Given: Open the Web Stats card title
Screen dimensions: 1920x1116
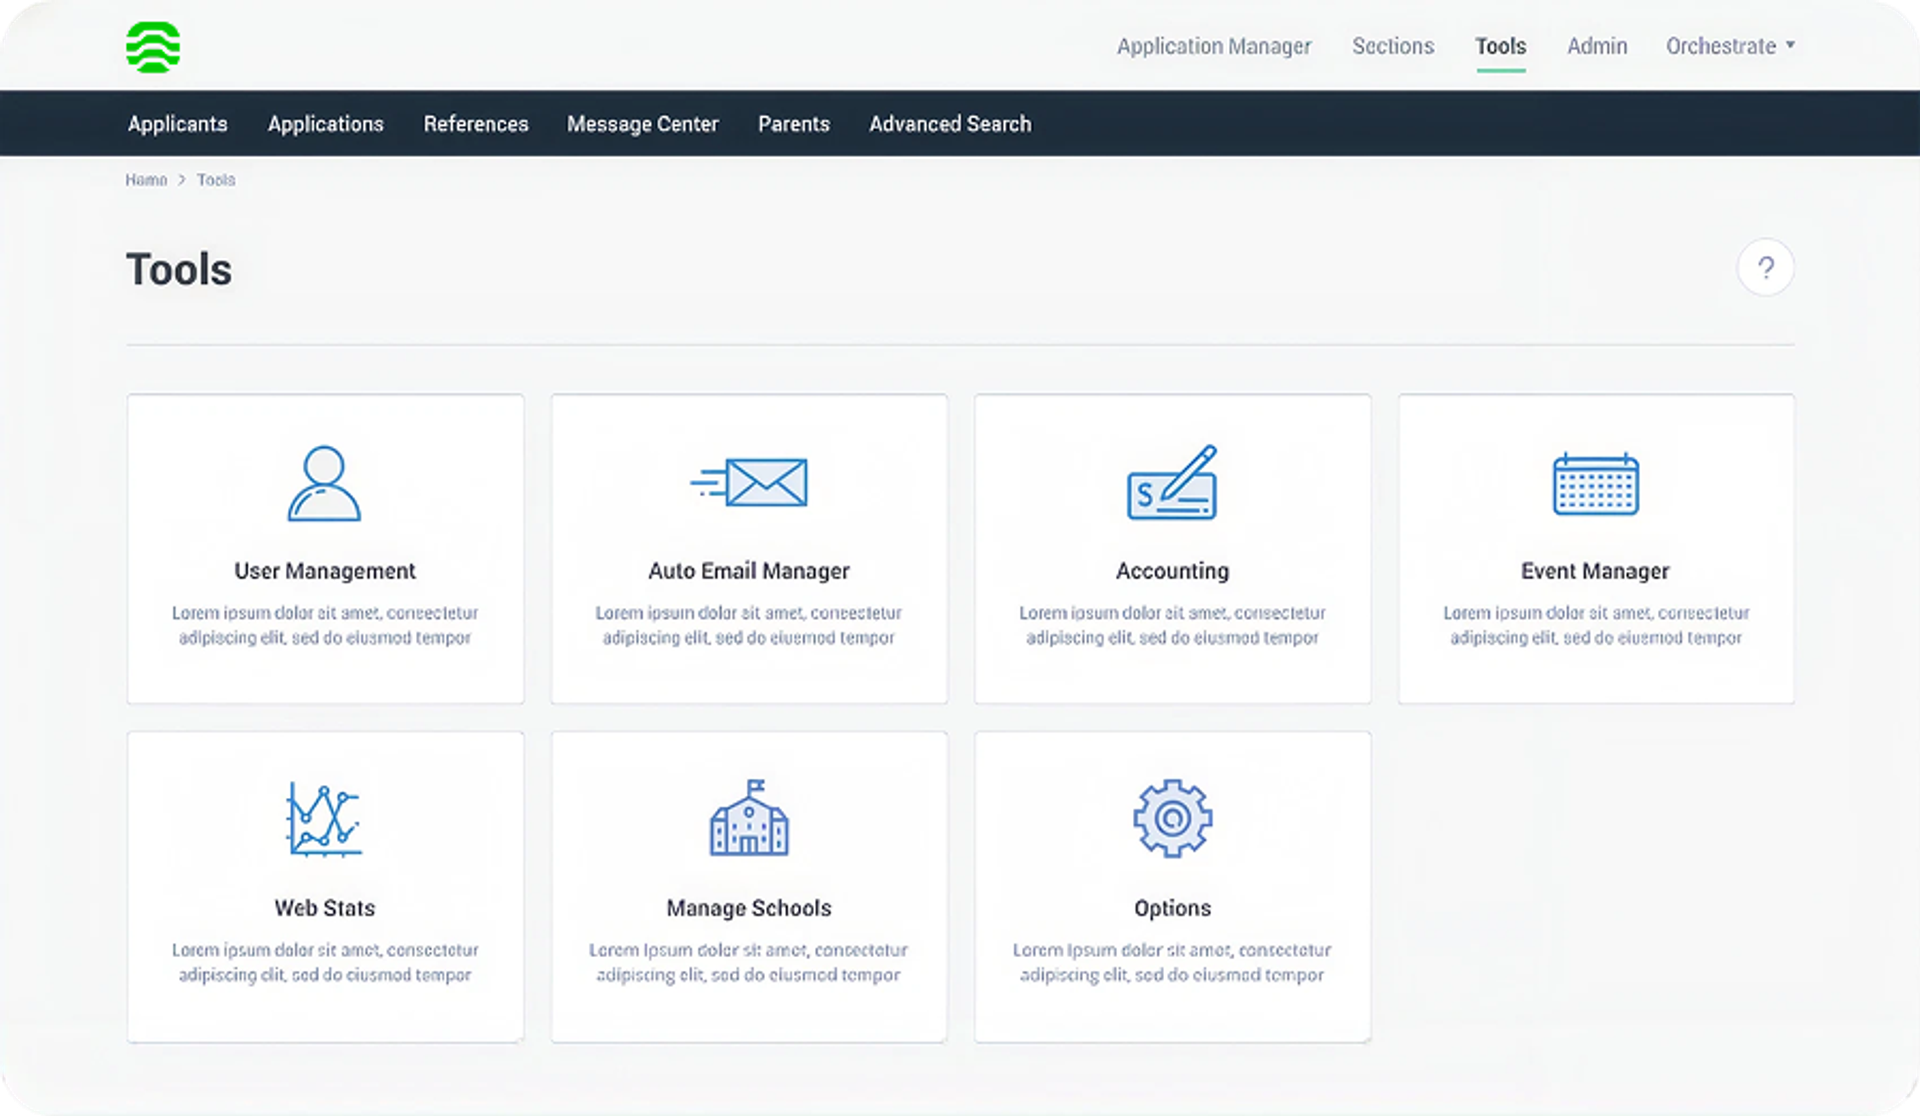Looking at the screenshot, I should (x=325, y=908).
